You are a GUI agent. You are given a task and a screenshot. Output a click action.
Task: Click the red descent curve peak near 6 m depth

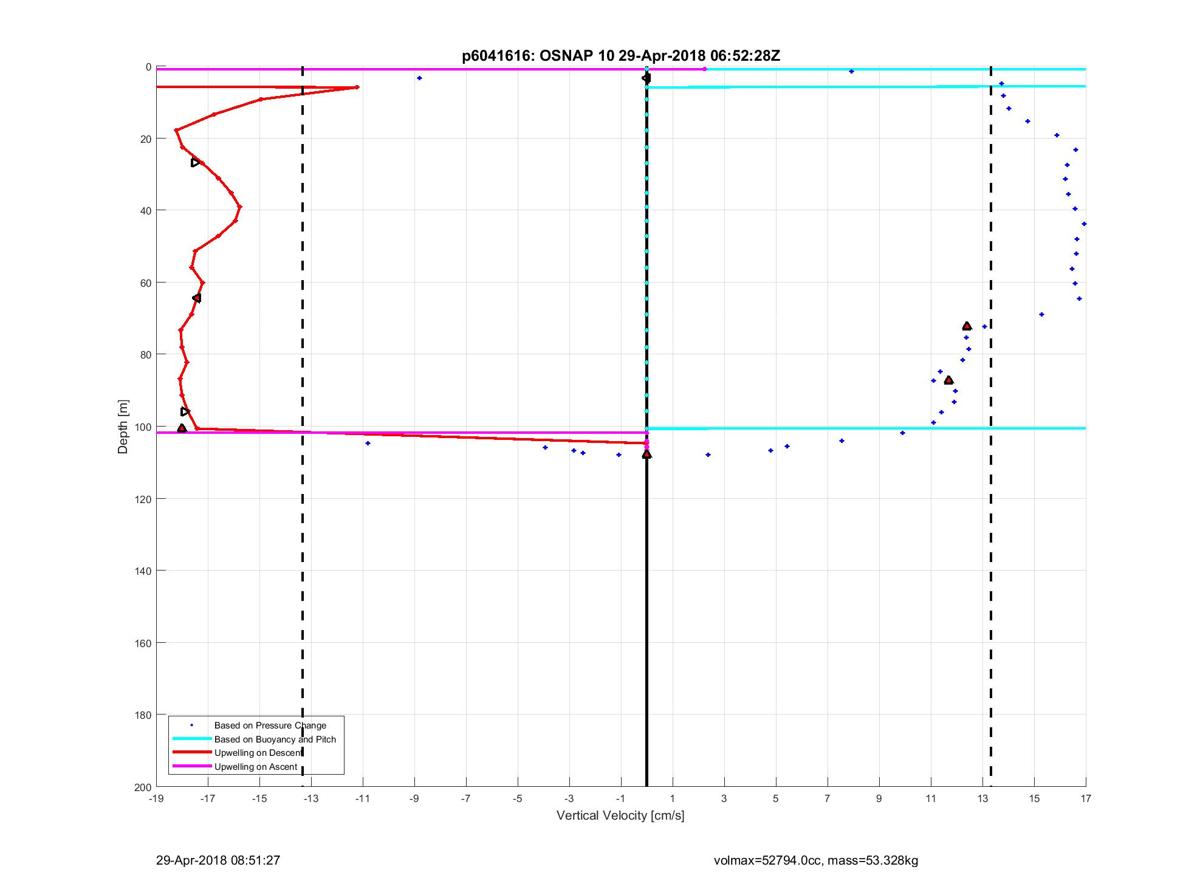pyautogui.click(x=357, y=87)
